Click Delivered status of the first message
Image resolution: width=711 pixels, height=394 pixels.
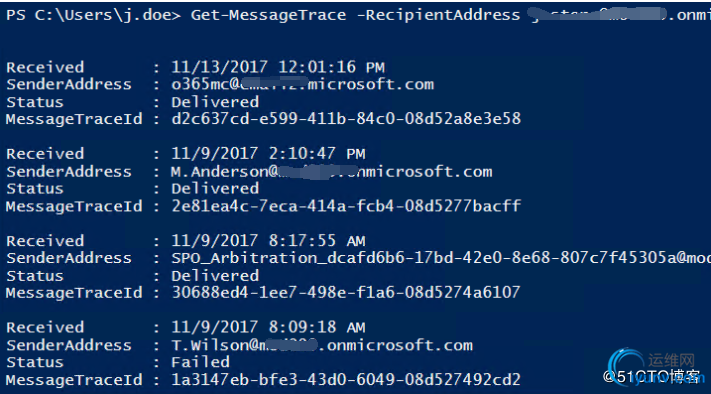[x=215, y=102]
